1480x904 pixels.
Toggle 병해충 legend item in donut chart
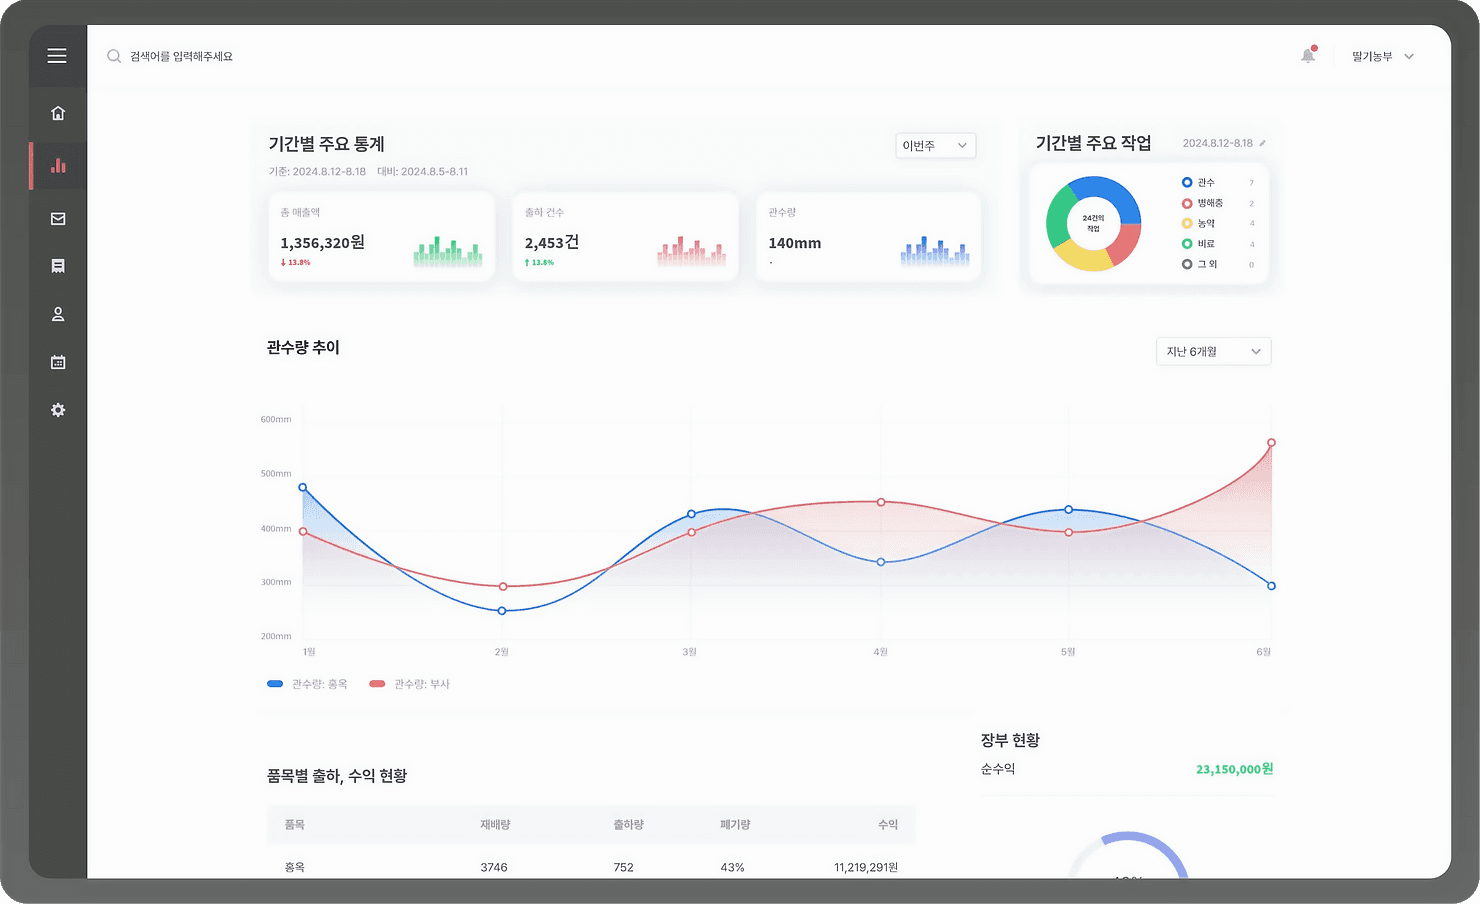click(1218, 203)
